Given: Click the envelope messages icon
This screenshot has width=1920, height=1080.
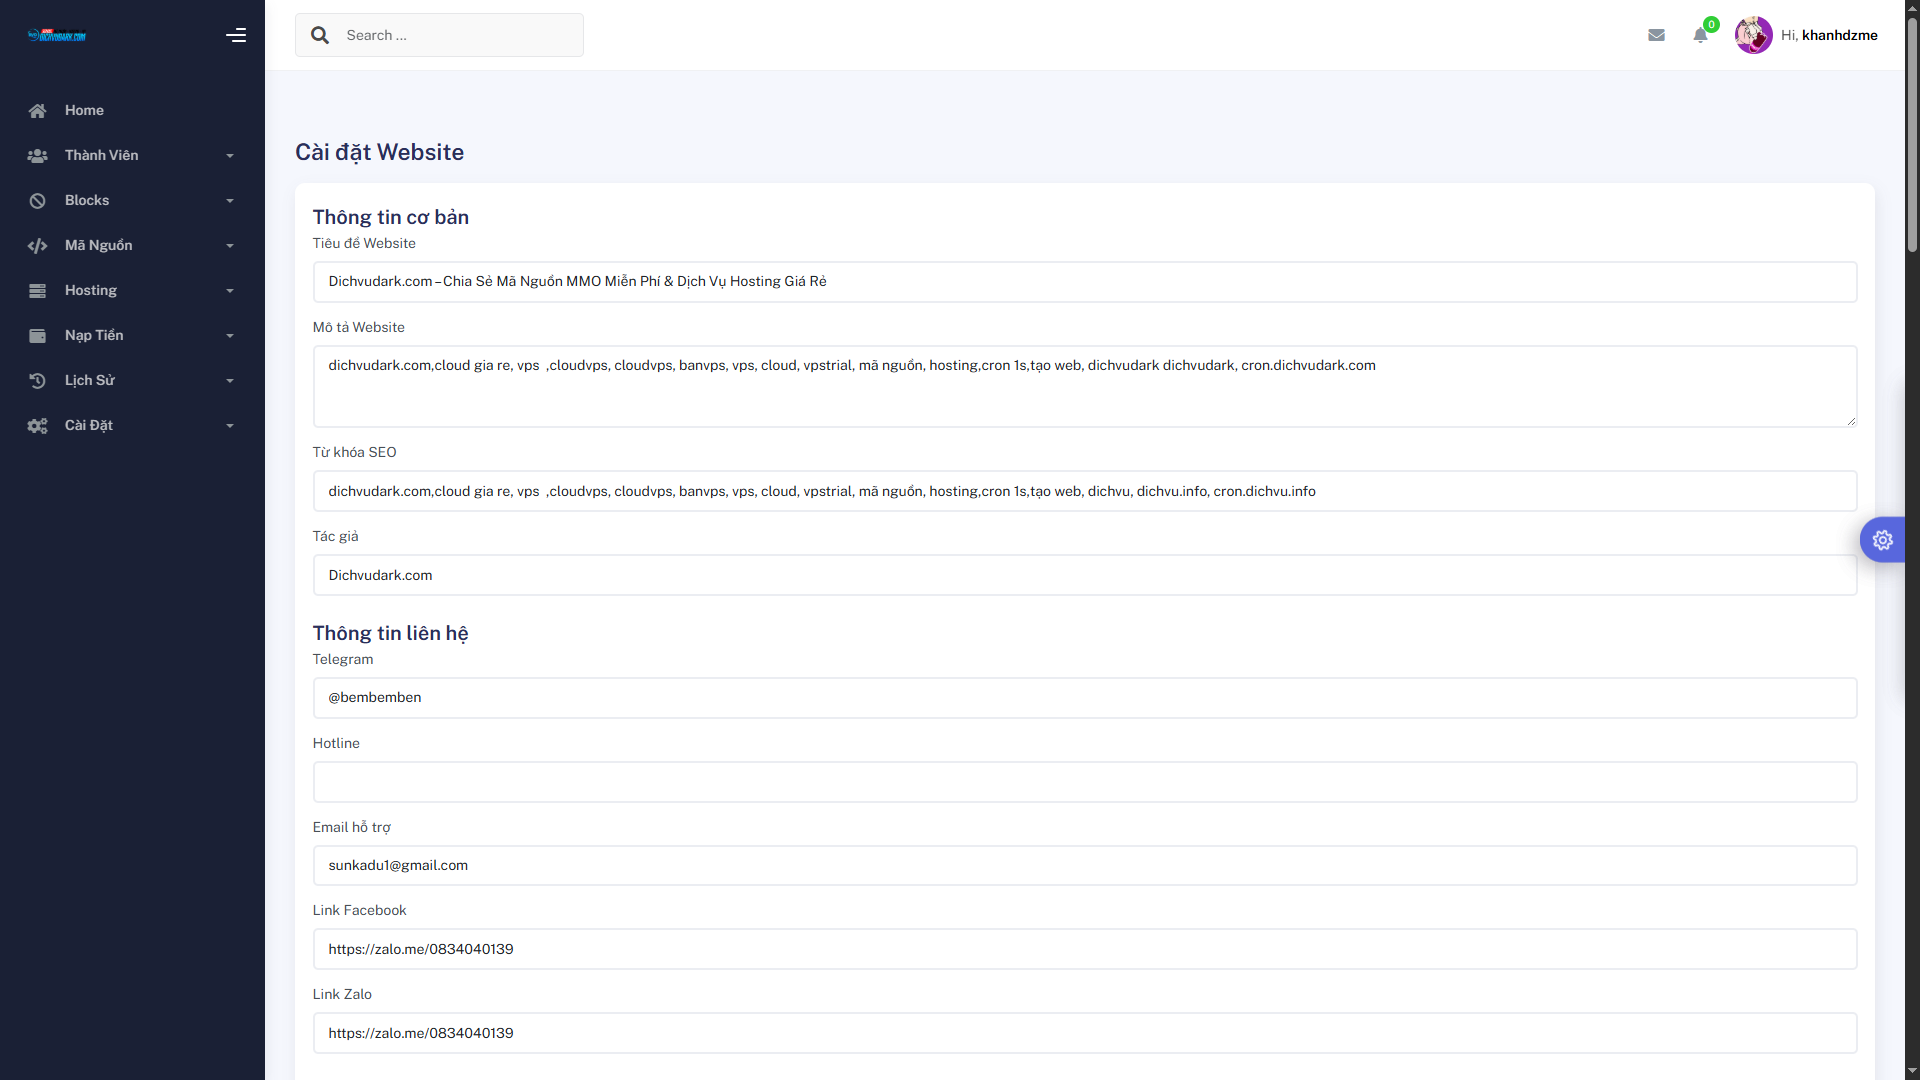Looking at the screenshot, I should point(1656,35).
